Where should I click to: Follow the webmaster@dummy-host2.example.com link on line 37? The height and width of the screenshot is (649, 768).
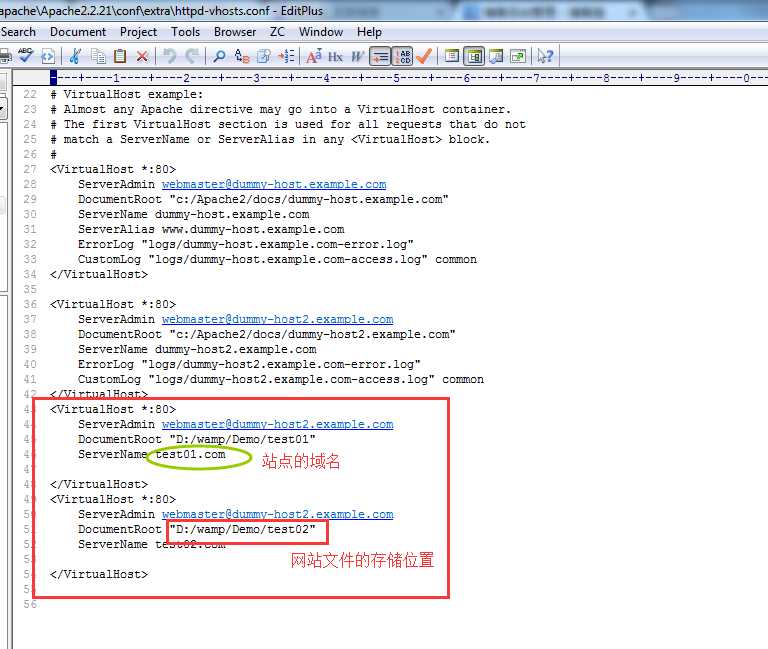coord(277,319)
